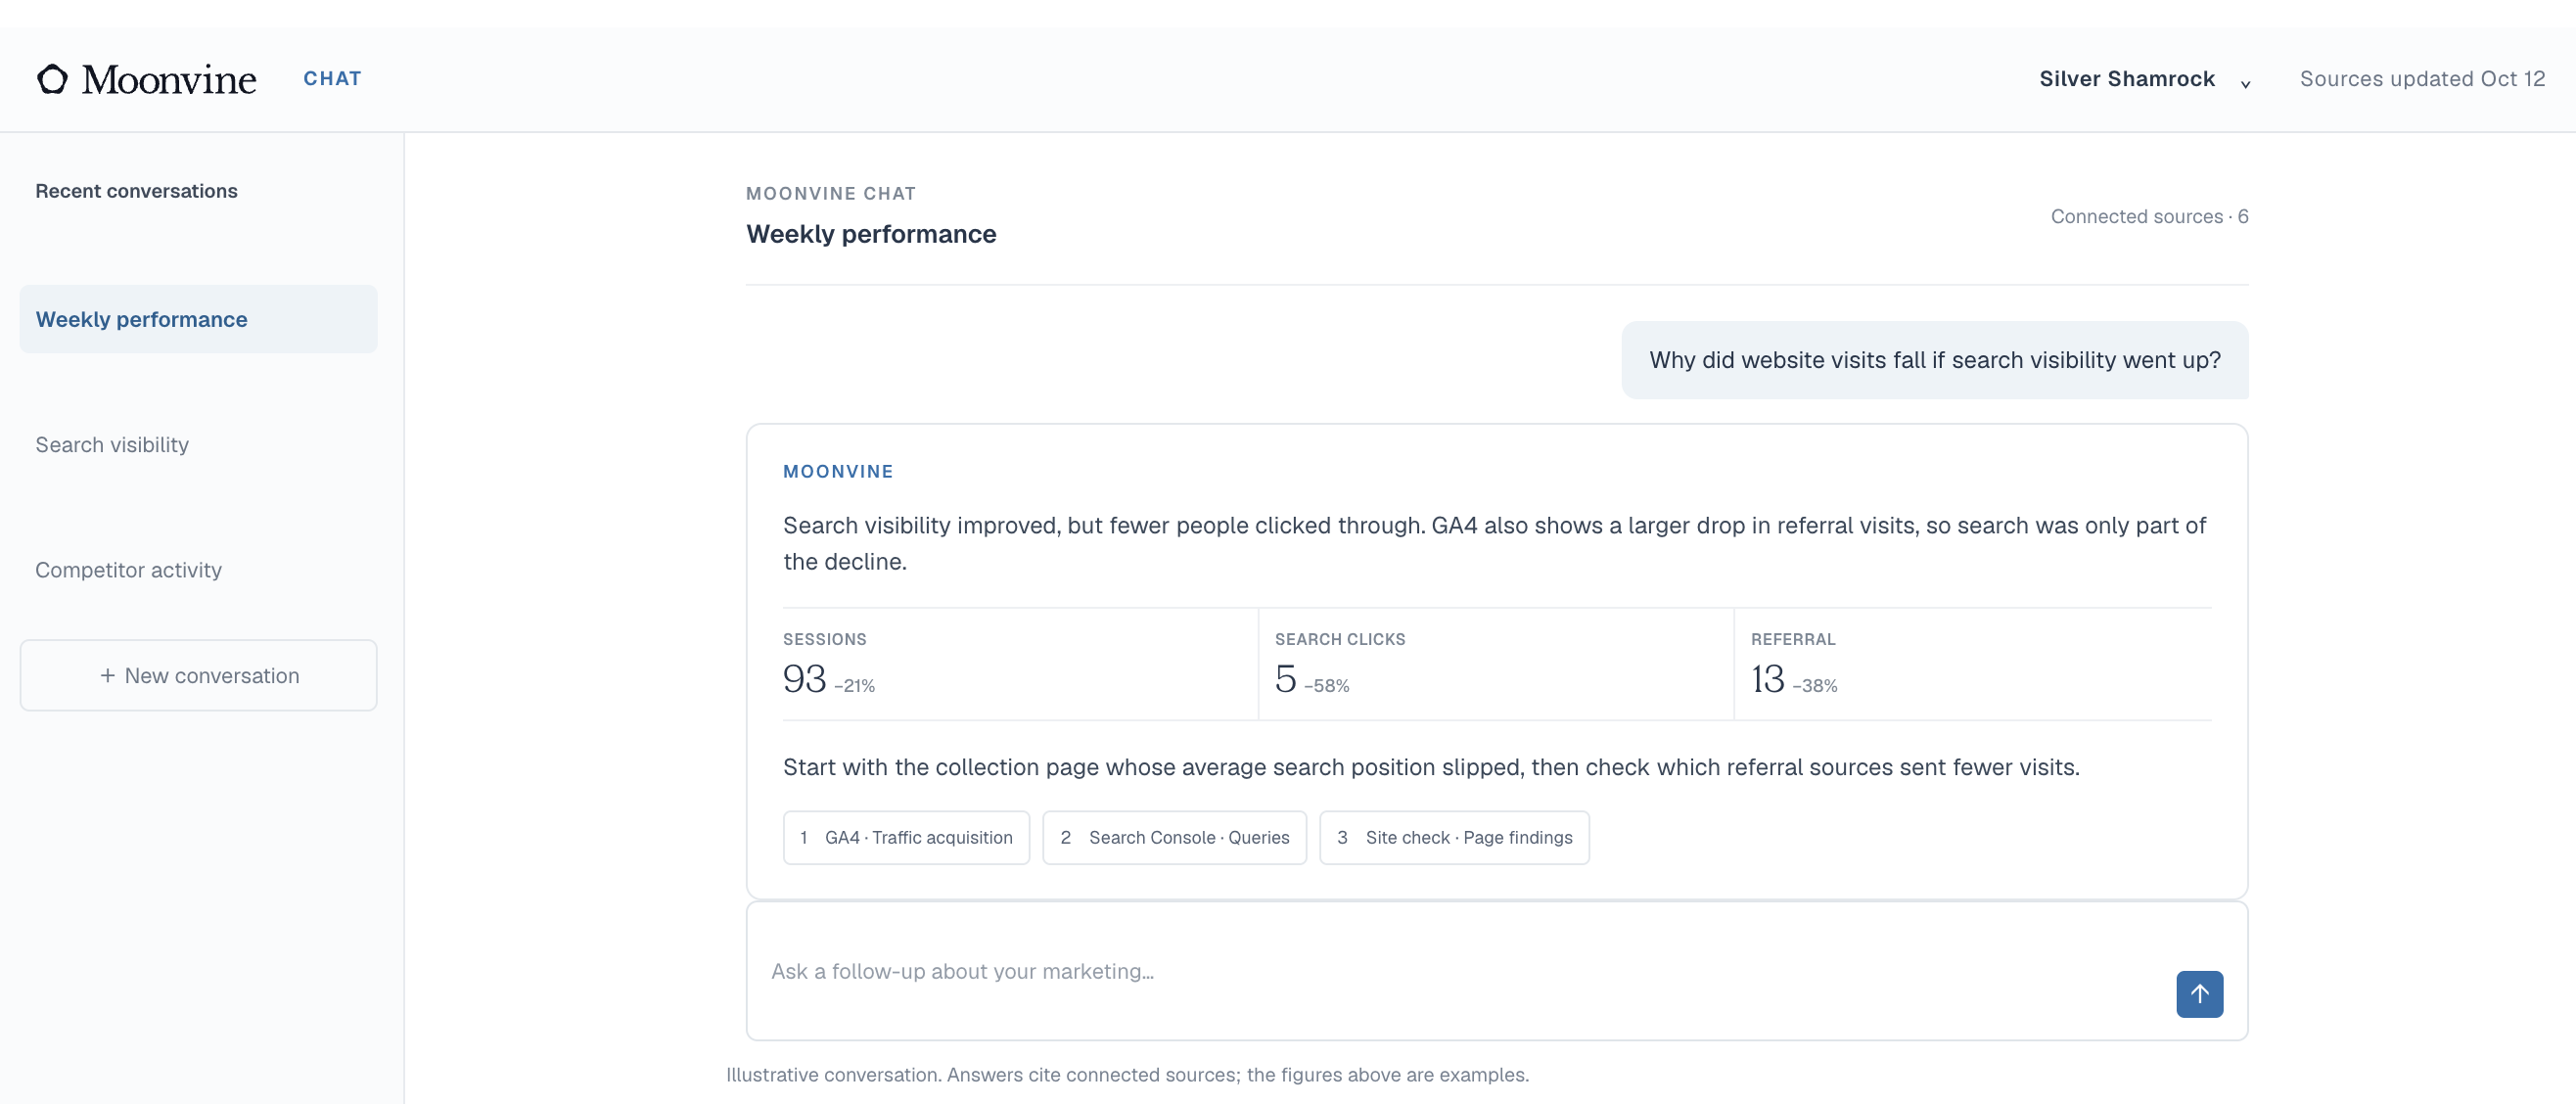Send the follow-up with the arrow button
This screenshot has width=2576, height=1104.
click(2199, 993)
